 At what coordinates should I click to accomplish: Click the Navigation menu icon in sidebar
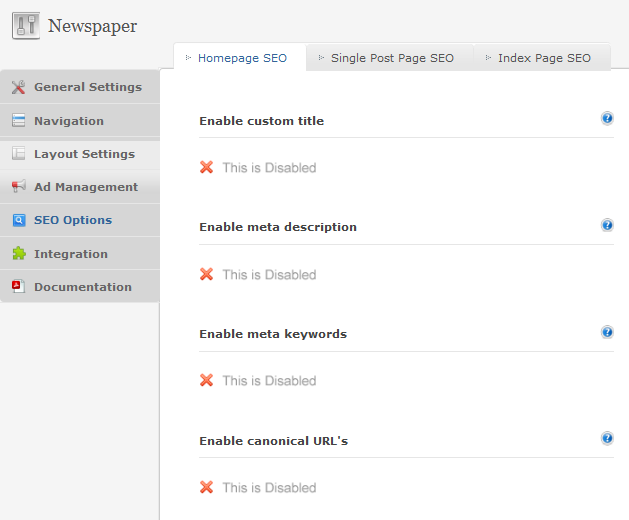click(18, 120)
